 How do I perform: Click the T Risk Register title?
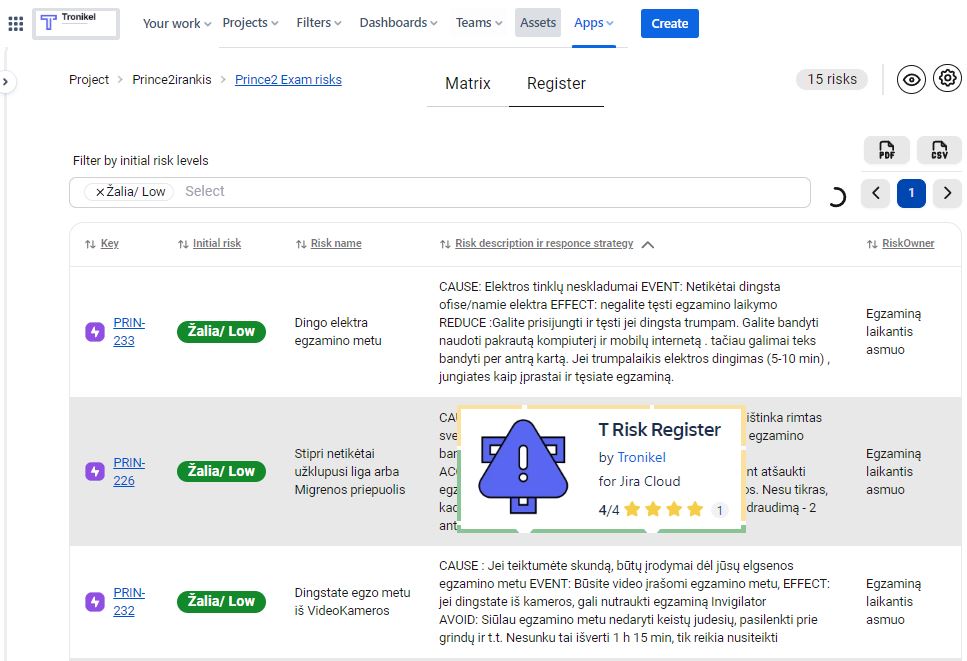click(x=659, y=430)
